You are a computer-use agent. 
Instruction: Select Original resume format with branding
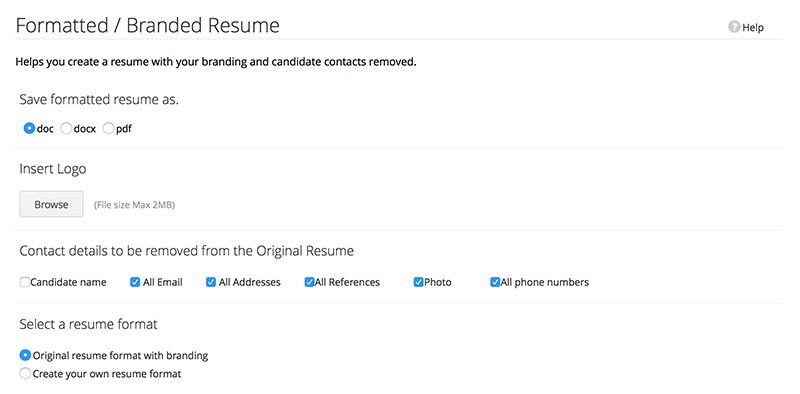(25, 355)
